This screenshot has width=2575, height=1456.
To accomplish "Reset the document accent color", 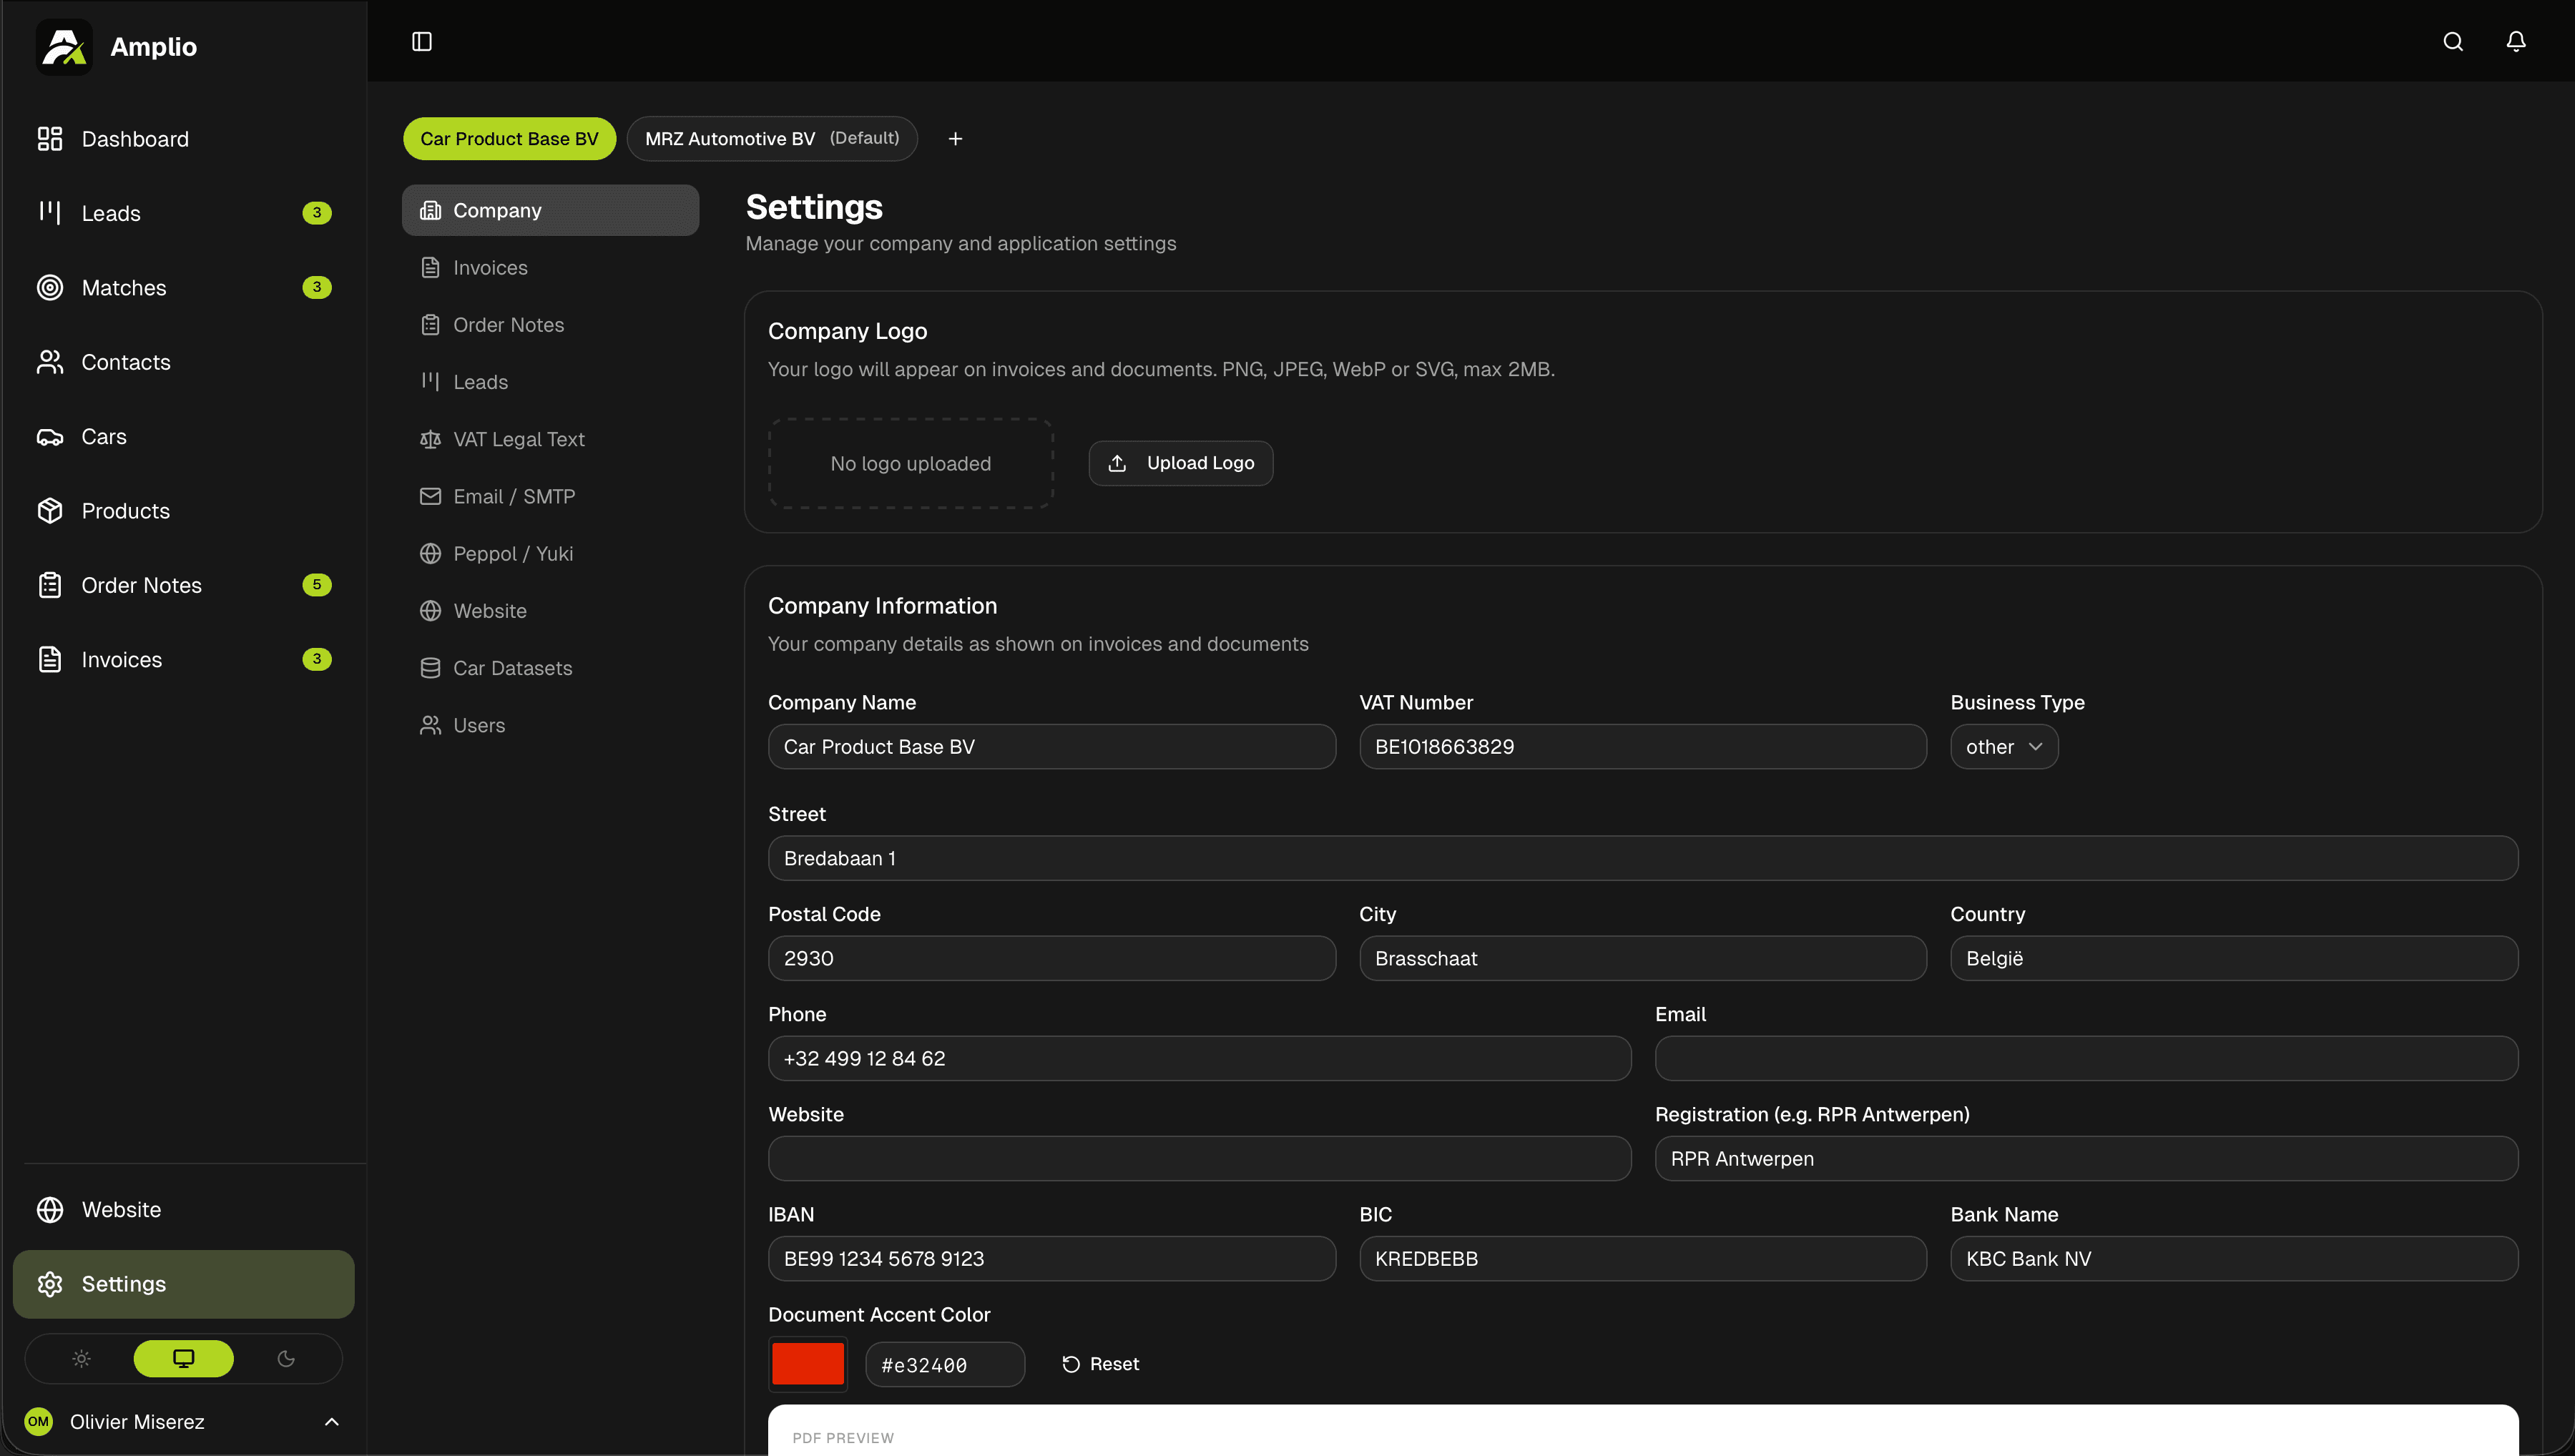I will (1100, 1364).
